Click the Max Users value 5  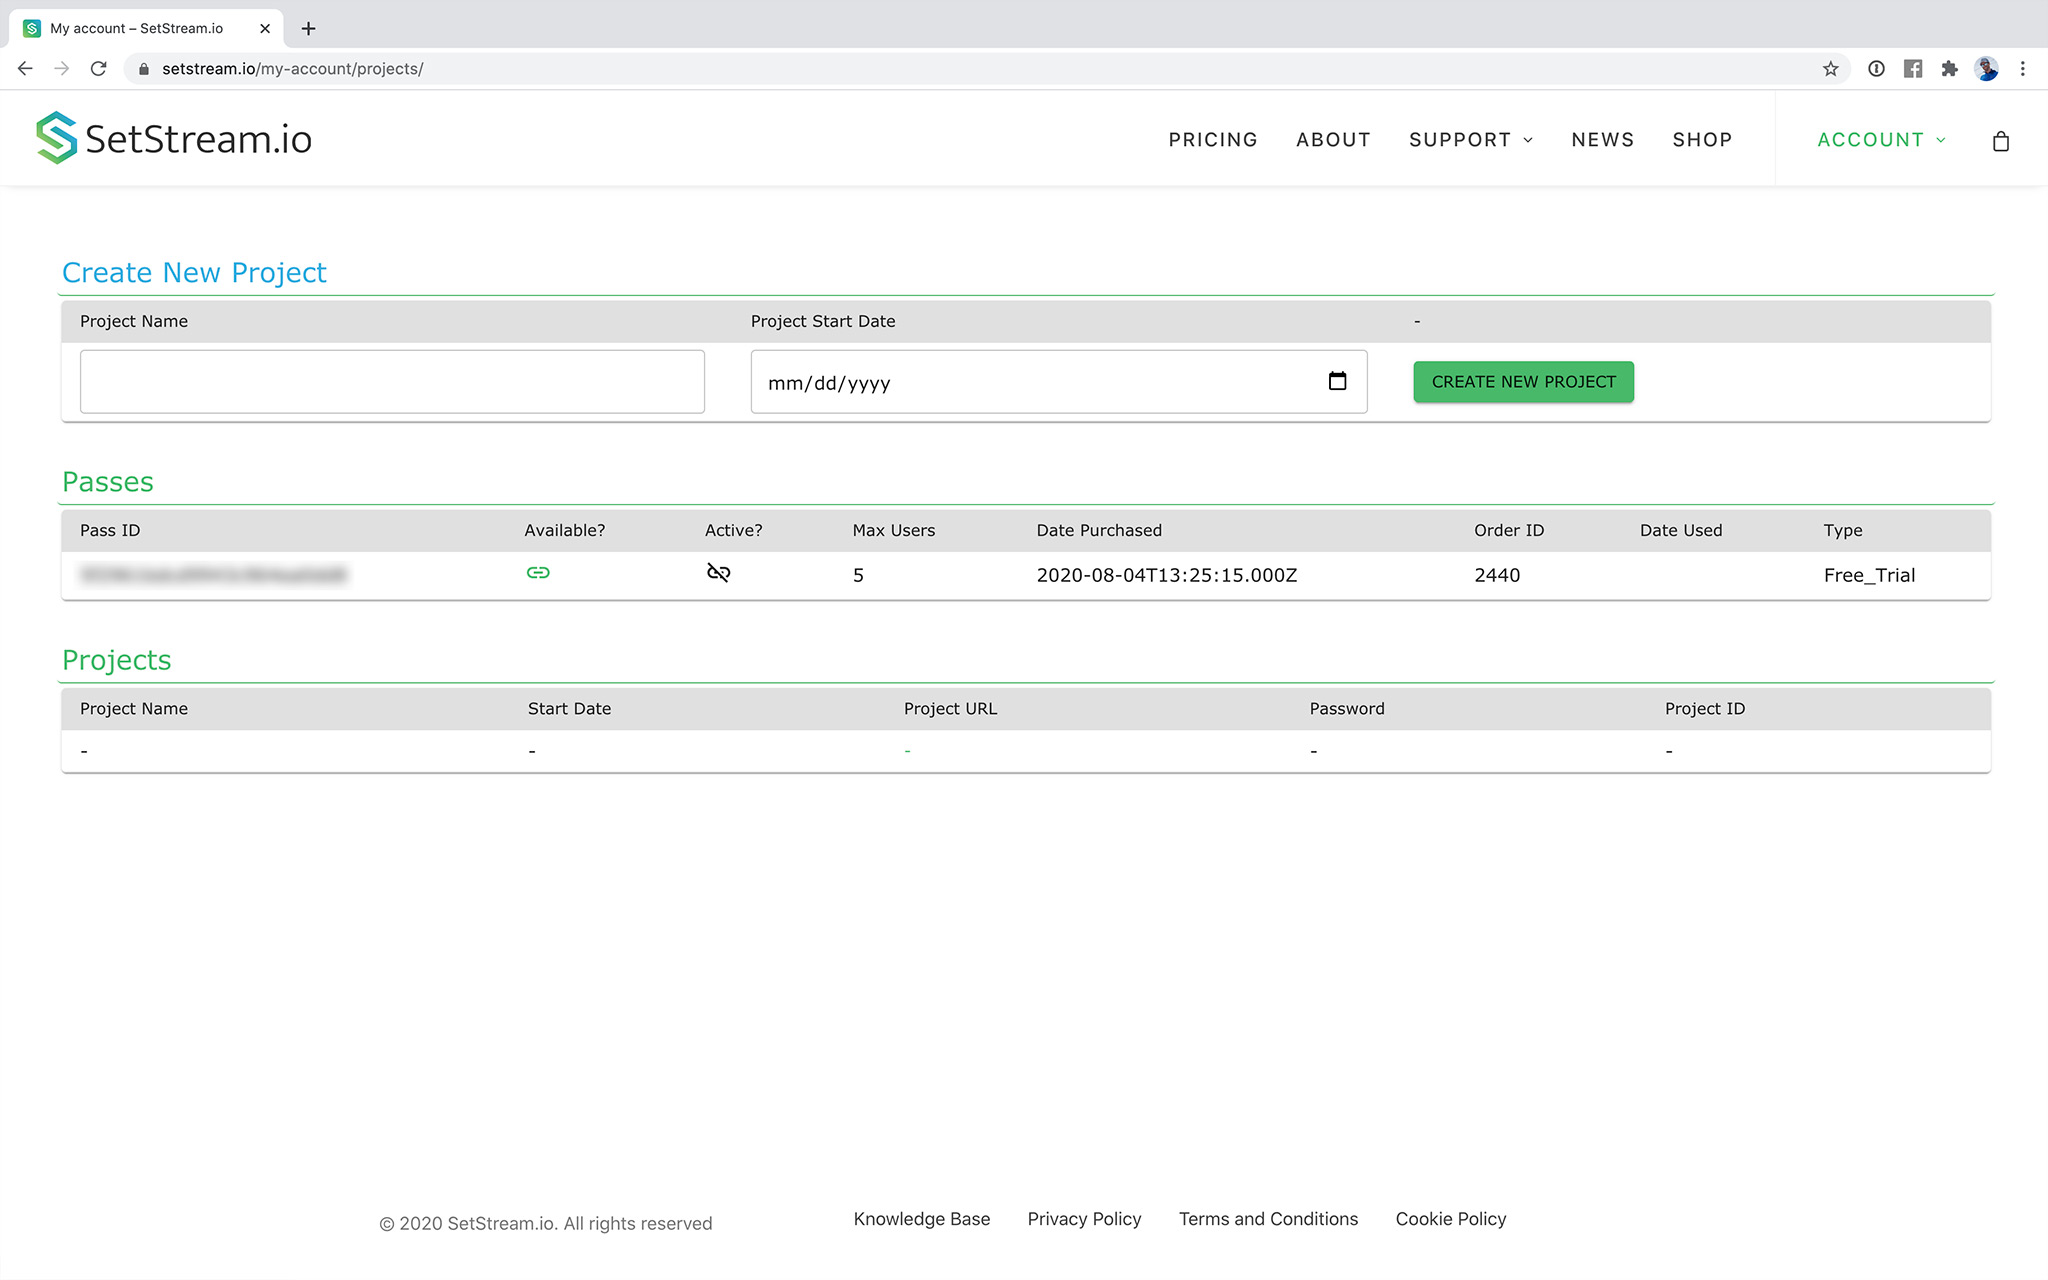858,575
